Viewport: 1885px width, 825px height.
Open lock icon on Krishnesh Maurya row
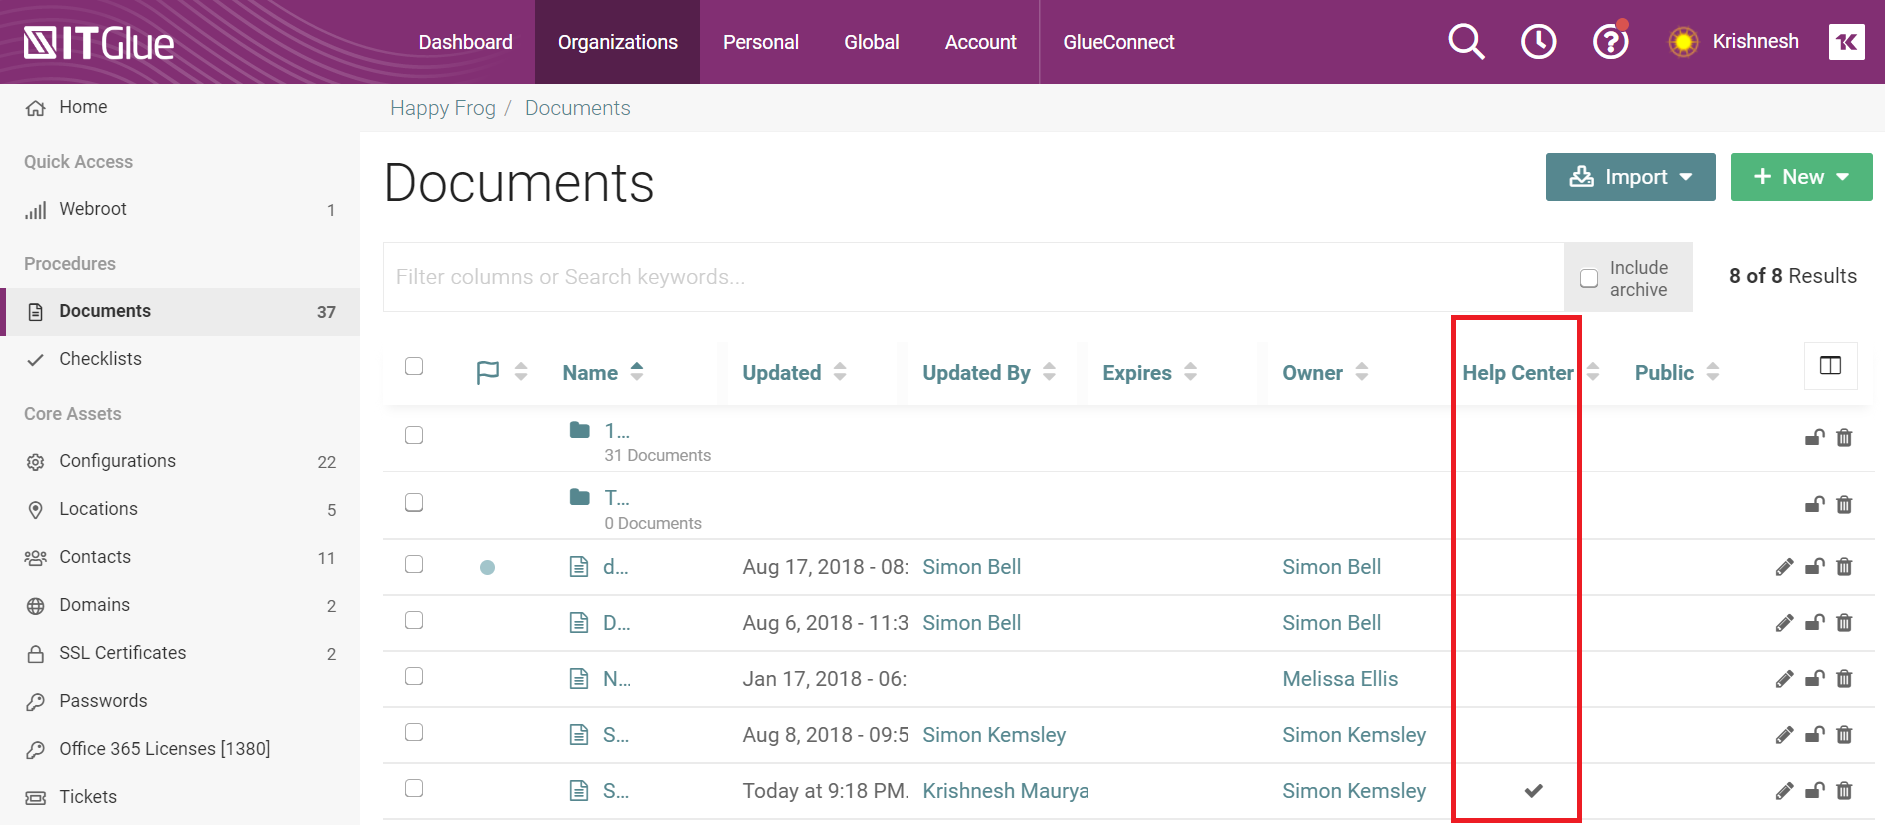point(1814,791)
